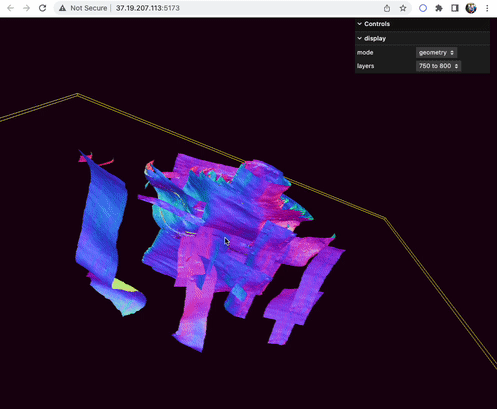Click the address bar URL 37.19.207.113:5173
The height and width of the screenshot is (409, 497).
pyautogui.click(x=148, y=8)
